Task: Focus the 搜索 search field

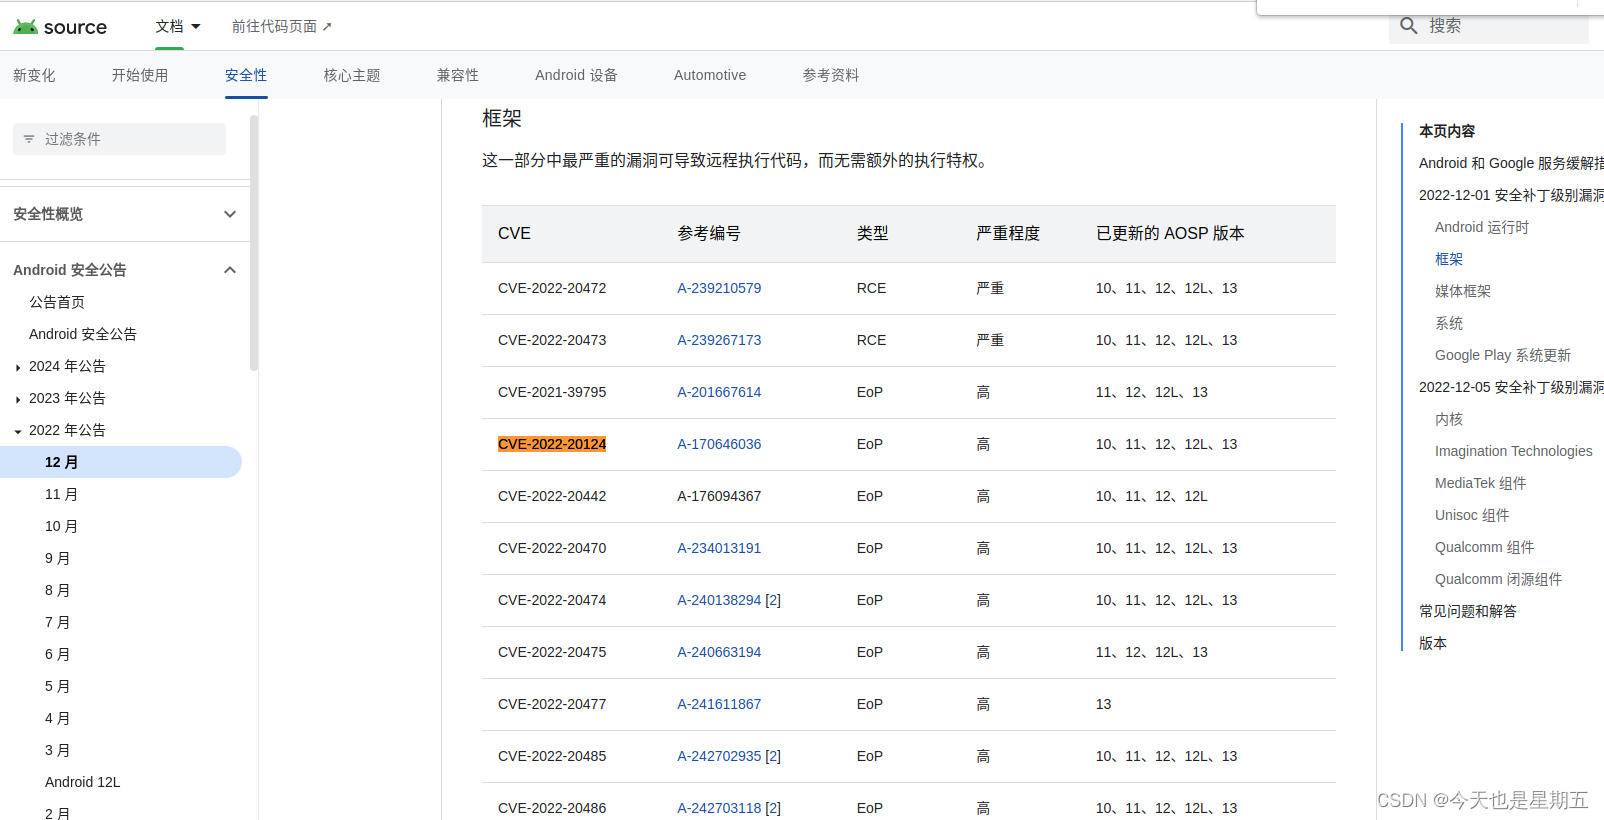Action: pyautogui.click(x=1488, y=26)
